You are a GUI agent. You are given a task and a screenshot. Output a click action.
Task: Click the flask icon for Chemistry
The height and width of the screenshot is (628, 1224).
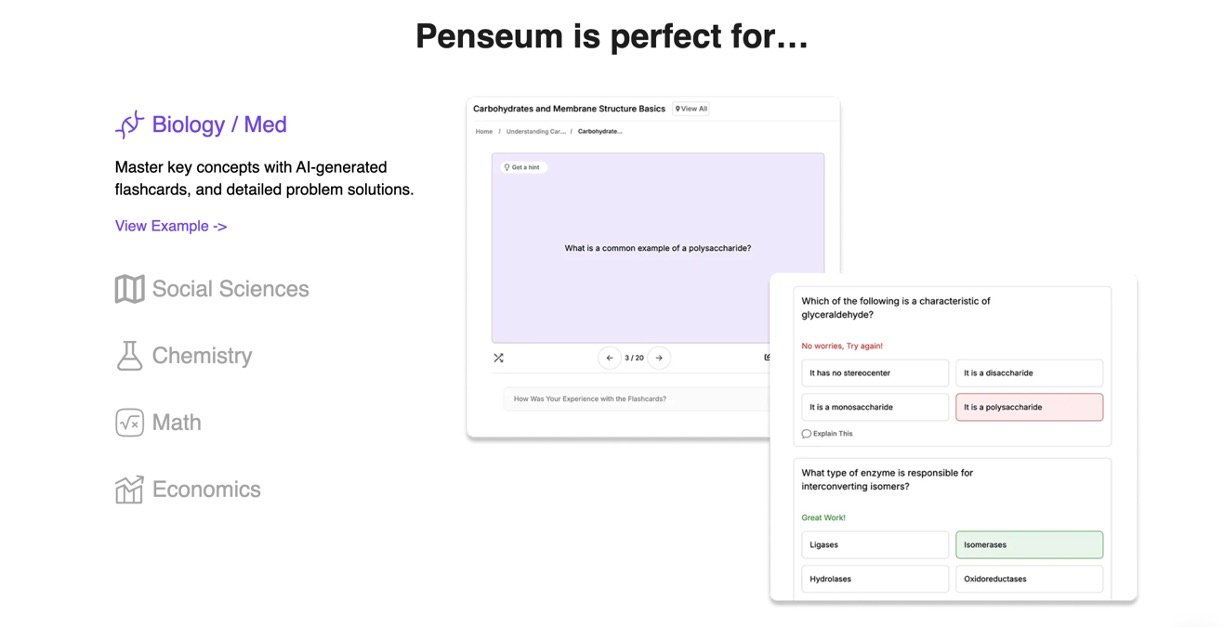[x=130, y=356]
